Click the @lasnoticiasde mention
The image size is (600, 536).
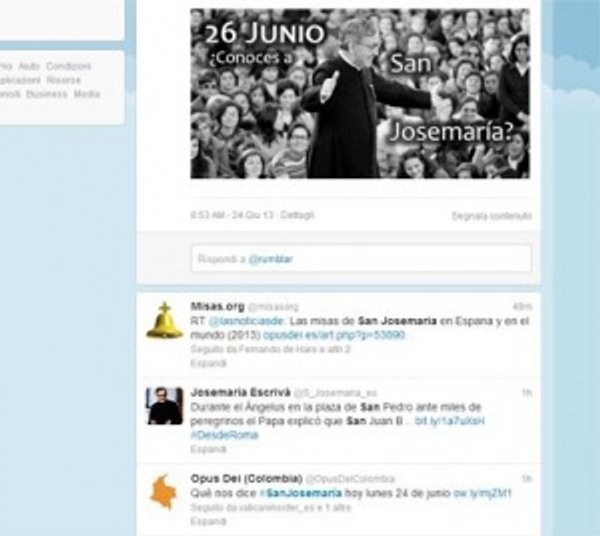click(x=237, y=321)
